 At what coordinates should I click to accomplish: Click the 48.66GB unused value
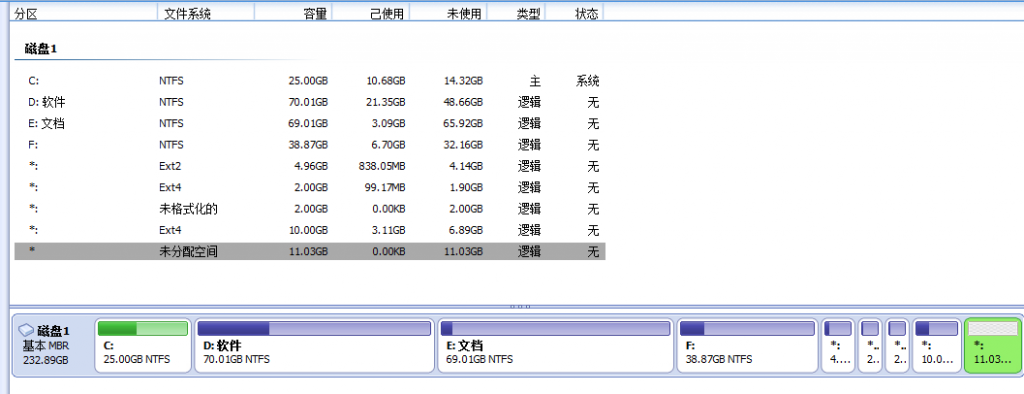pos(462,103)
